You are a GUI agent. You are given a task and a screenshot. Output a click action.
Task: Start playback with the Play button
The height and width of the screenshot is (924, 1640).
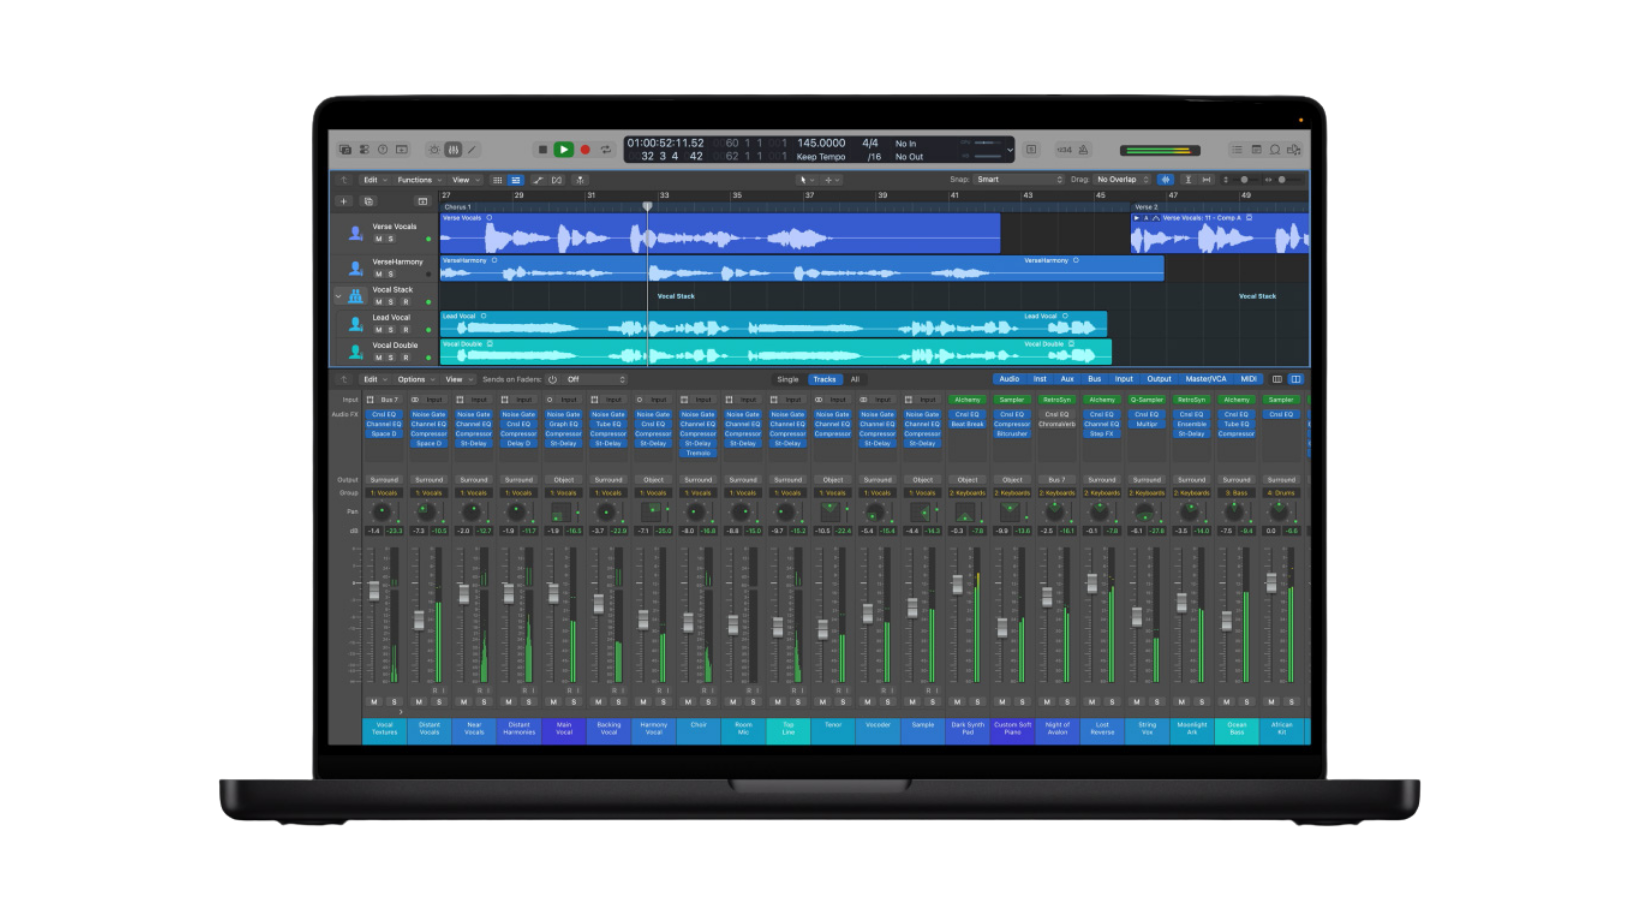tap(564, 150)
